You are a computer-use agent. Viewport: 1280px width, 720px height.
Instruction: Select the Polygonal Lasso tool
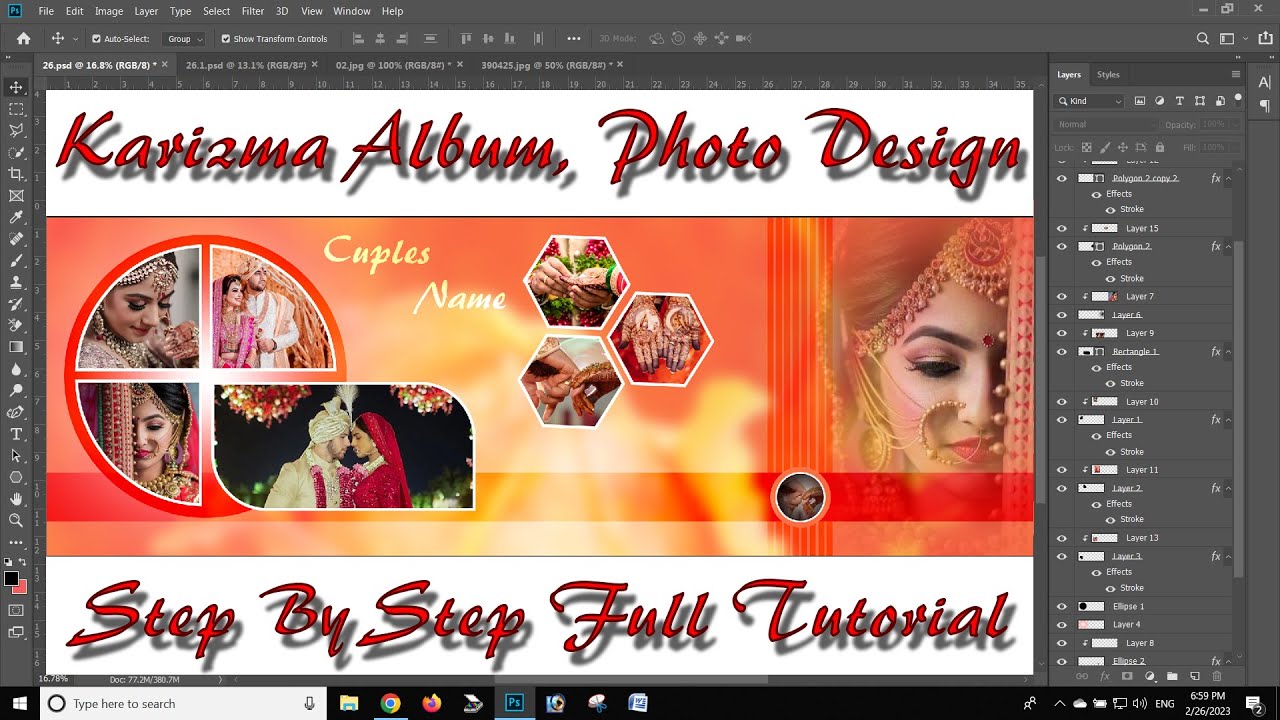pyautogui.click(x=16, y=131)
